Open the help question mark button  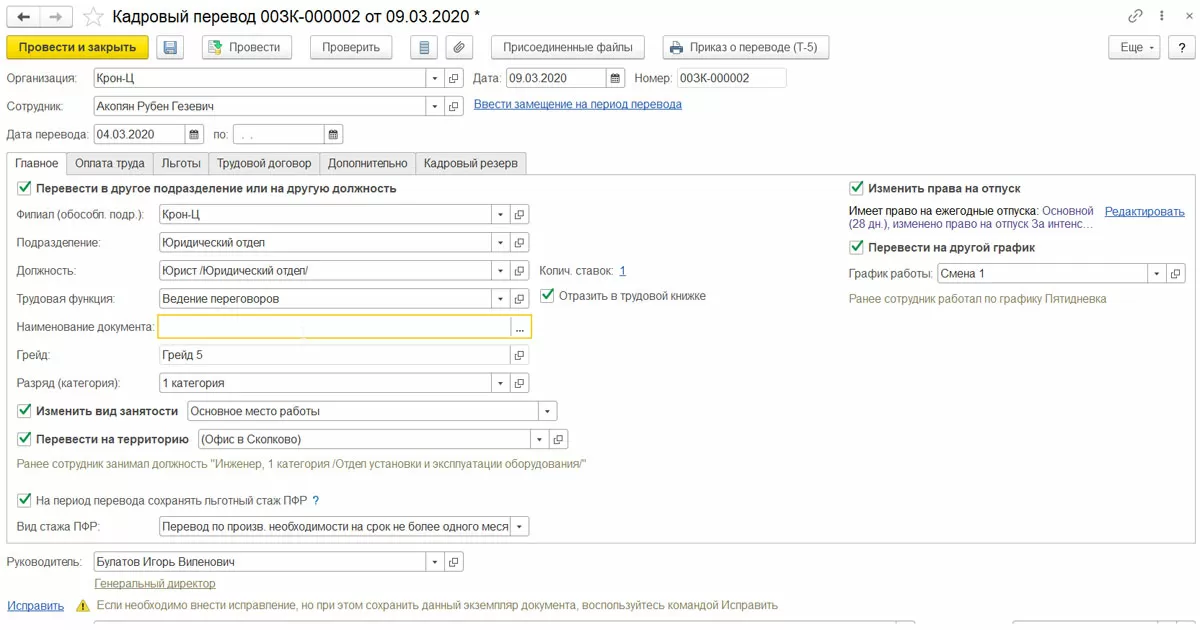[x=1181, y=47]
